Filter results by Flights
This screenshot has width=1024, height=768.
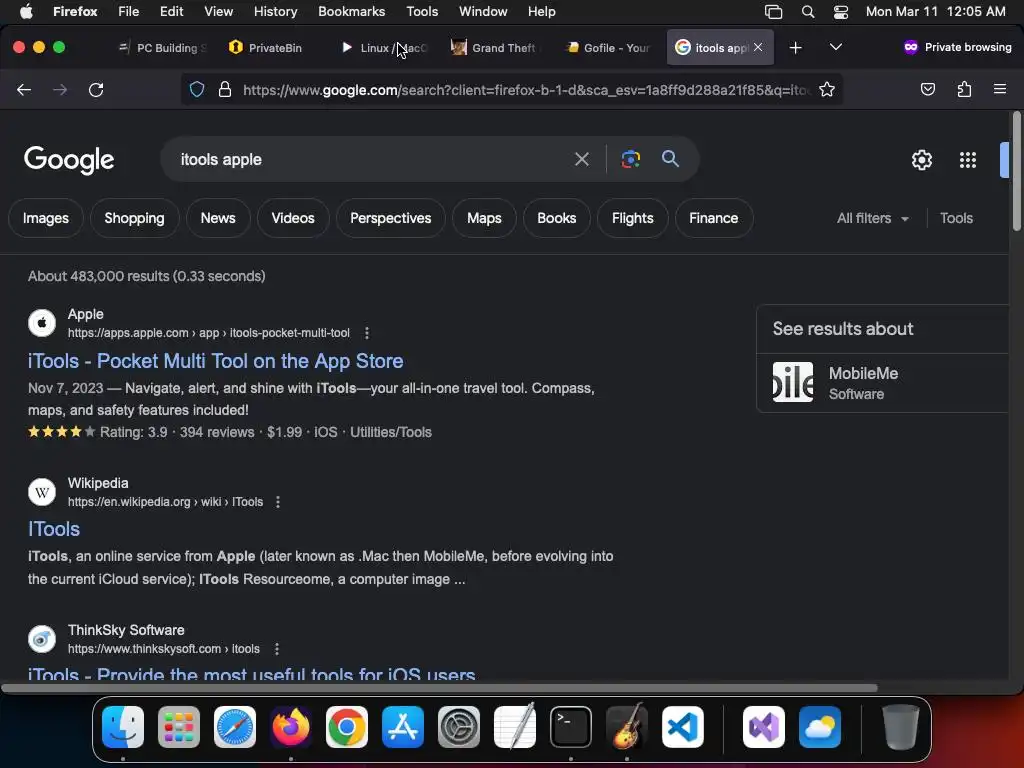(x=633, y=219)
